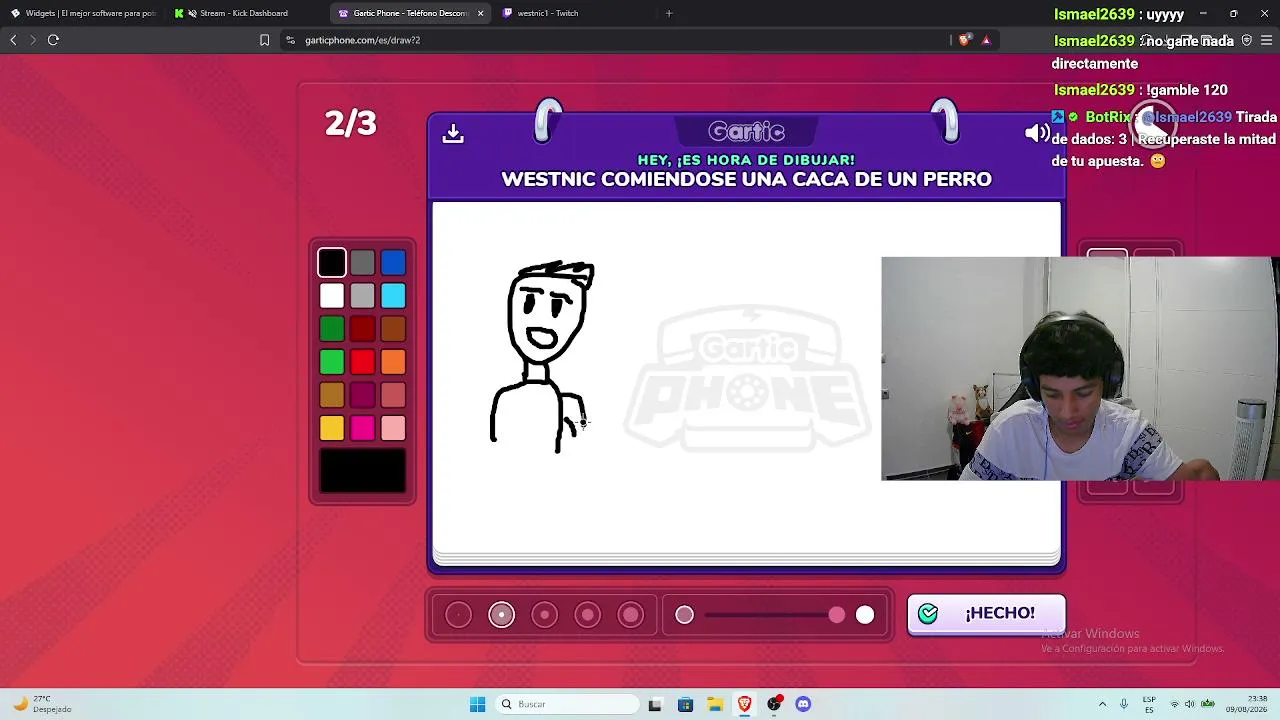Open the Windows Start menu
The width and height of the screenshot is (1280, 720).
point(477,704)
